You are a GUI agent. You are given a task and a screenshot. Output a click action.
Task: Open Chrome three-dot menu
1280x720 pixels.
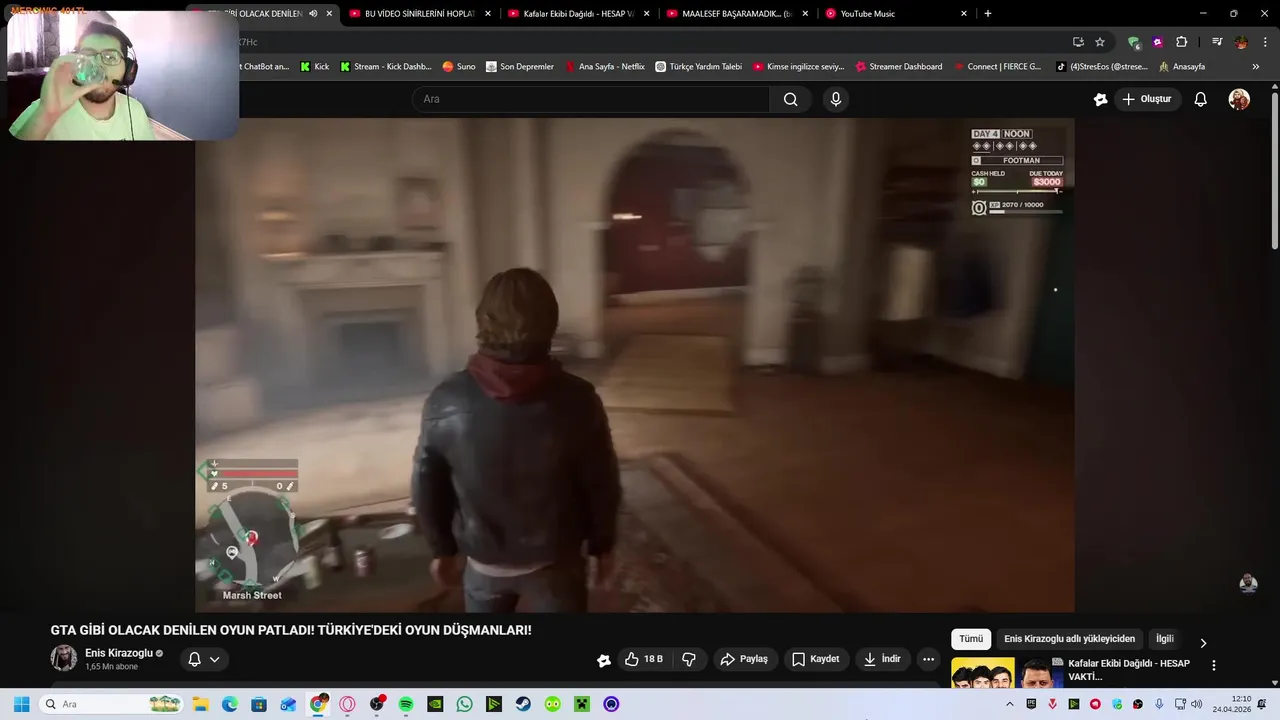tap(1265, 42)
